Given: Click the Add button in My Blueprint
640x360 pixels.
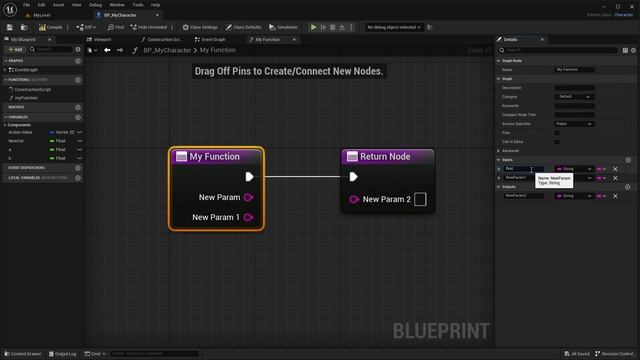Looking at the screenshot, I should pyautogui.click(x=16, y=49).
